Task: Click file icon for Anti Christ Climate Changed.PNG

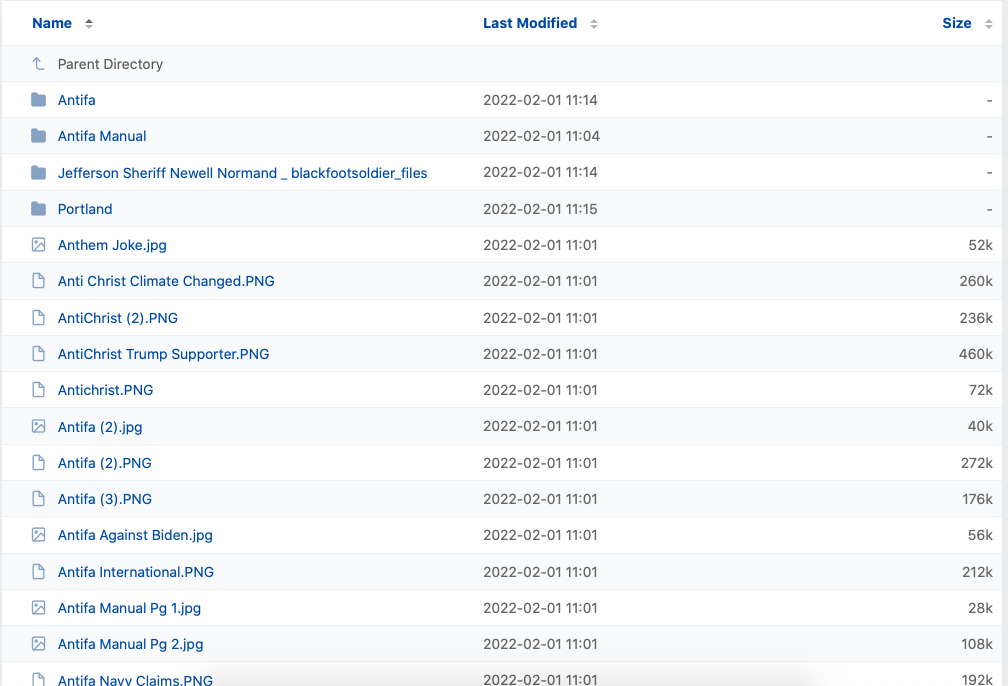Action: [39, 280]
